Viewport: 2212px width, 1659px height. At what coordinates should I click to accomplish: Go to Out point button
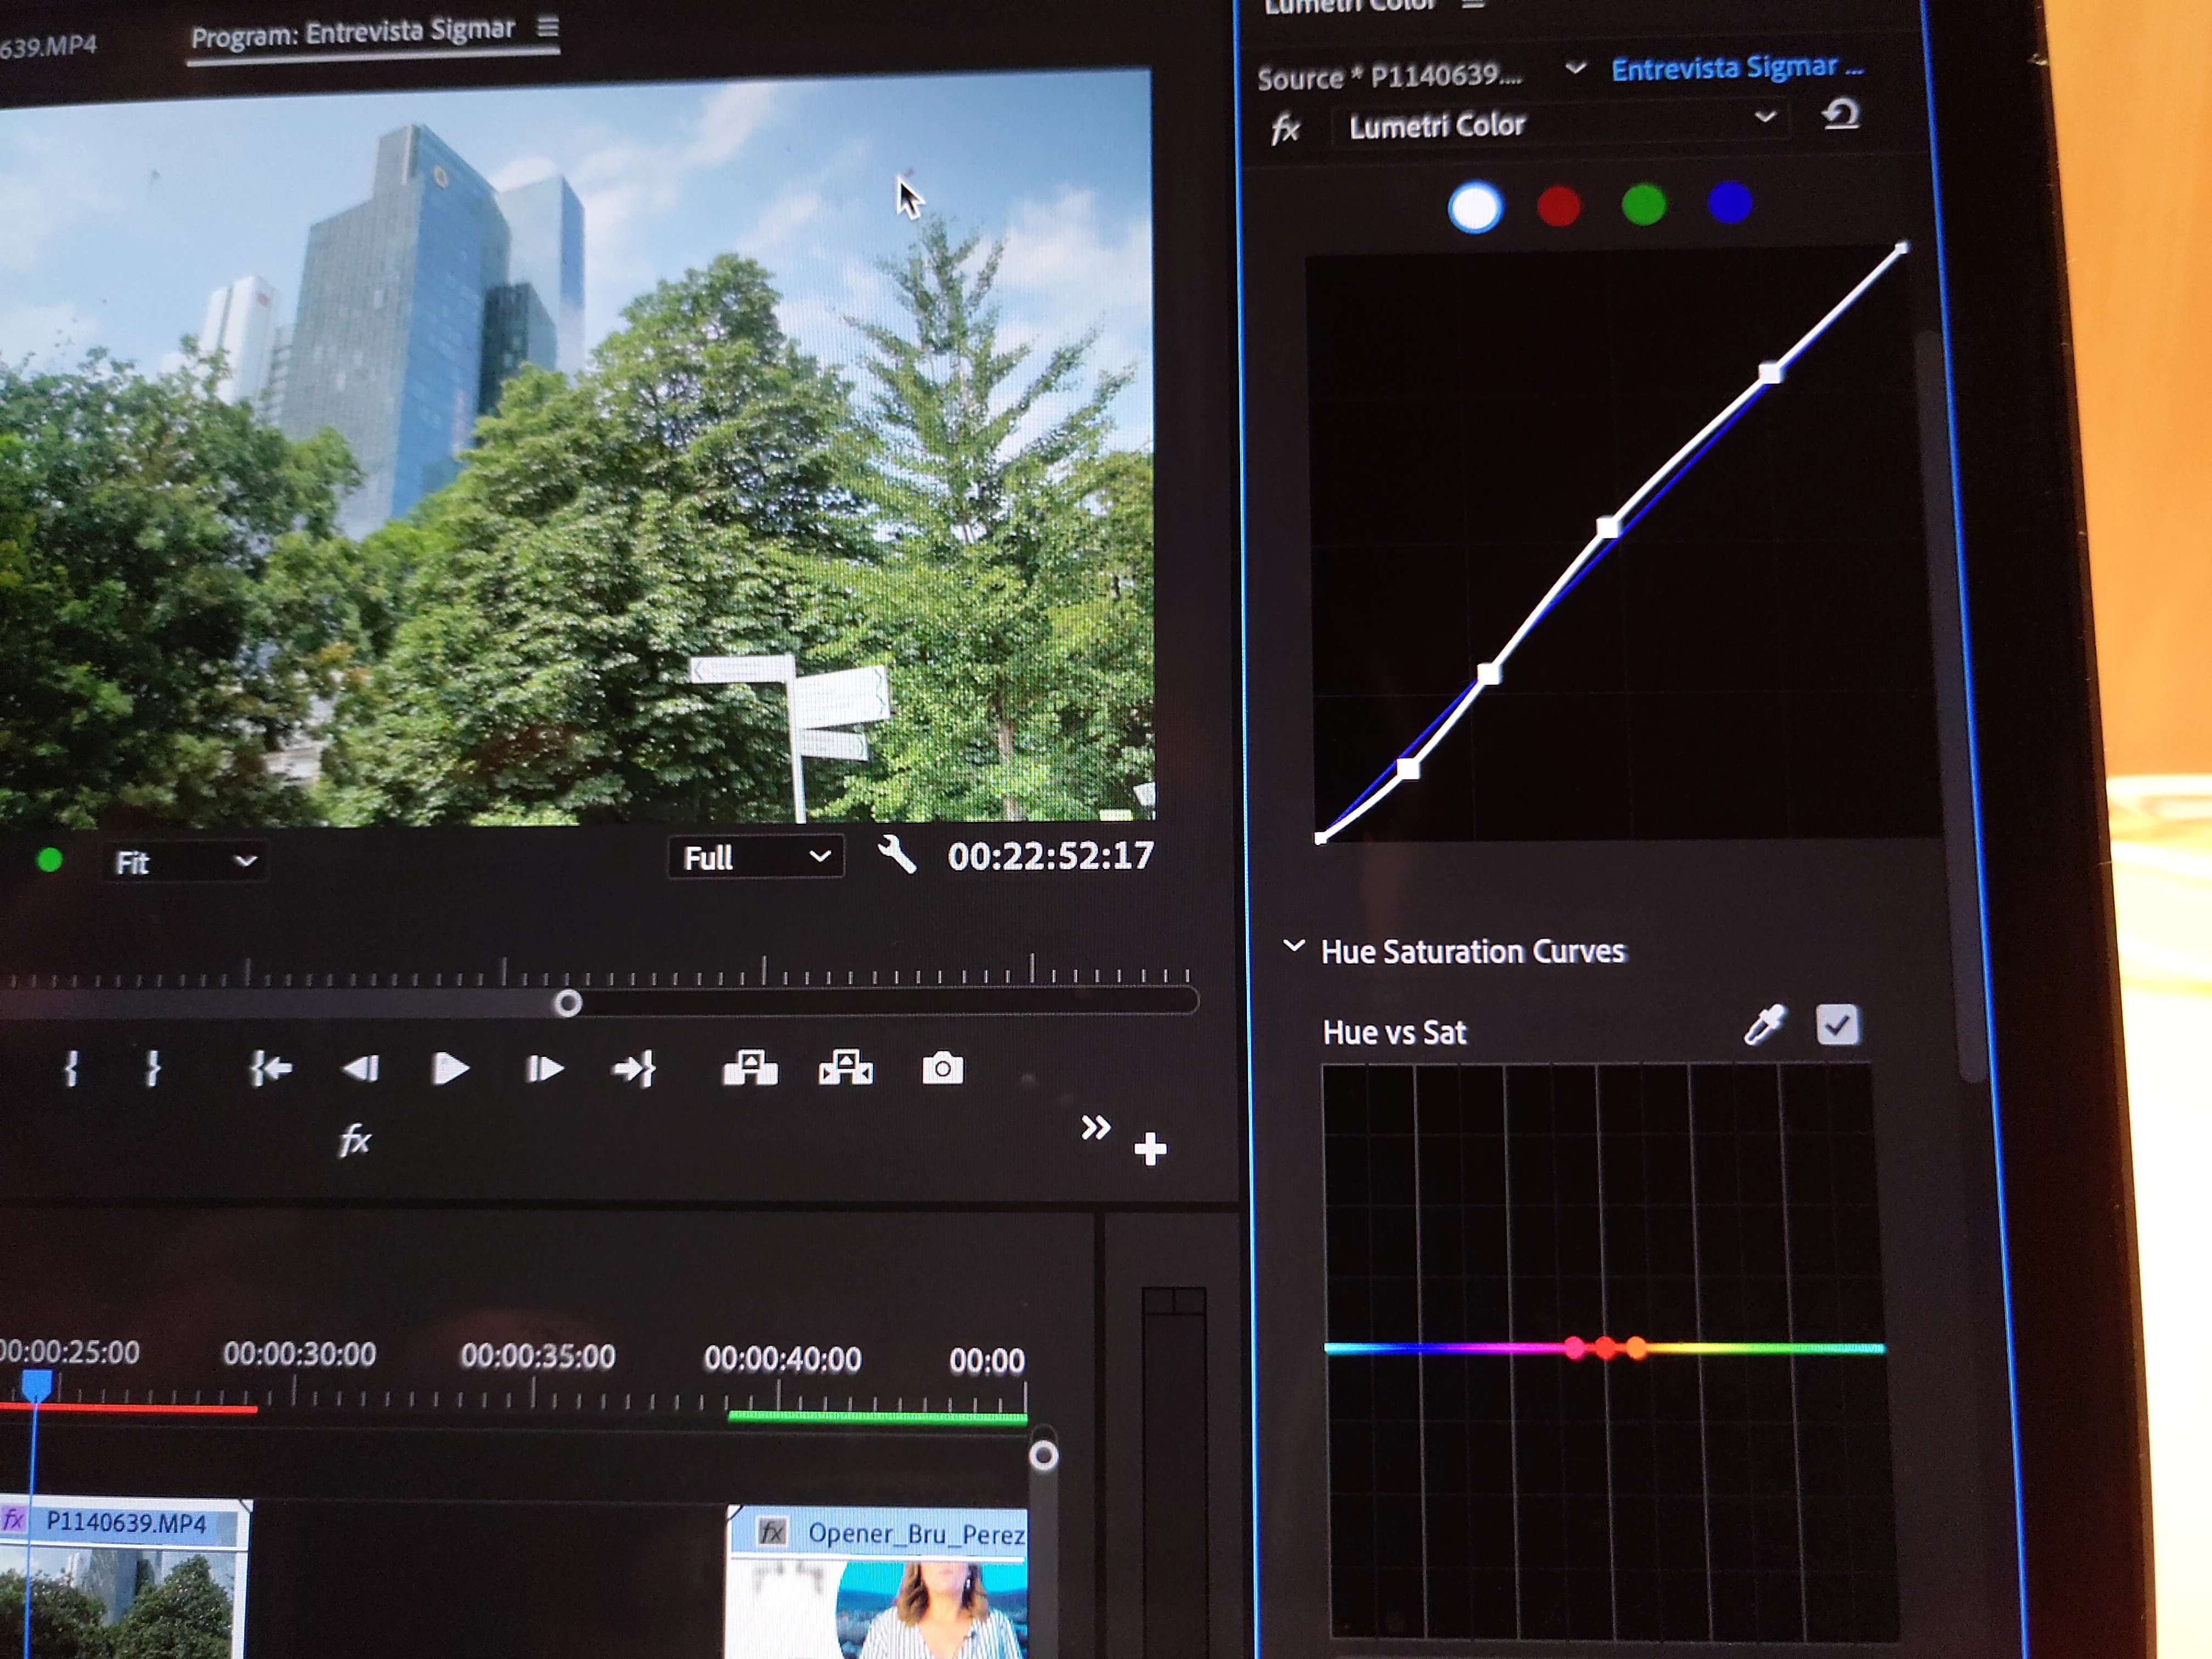click(634, 1068)
